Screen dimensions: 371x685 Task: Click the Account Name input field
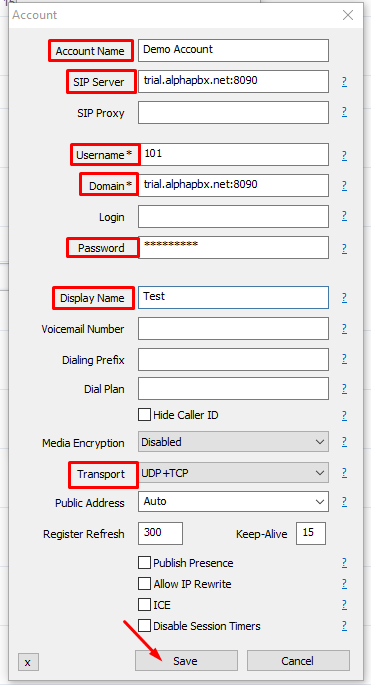[x=233, y=50]
